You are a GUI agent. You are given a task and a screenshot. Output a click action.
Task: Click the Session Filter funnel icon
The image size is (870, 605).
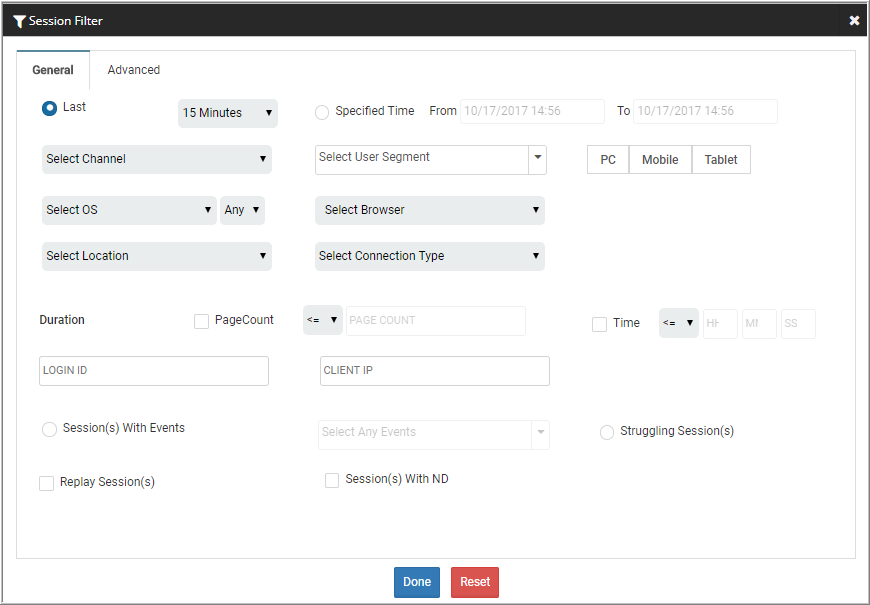pos(19,21)
